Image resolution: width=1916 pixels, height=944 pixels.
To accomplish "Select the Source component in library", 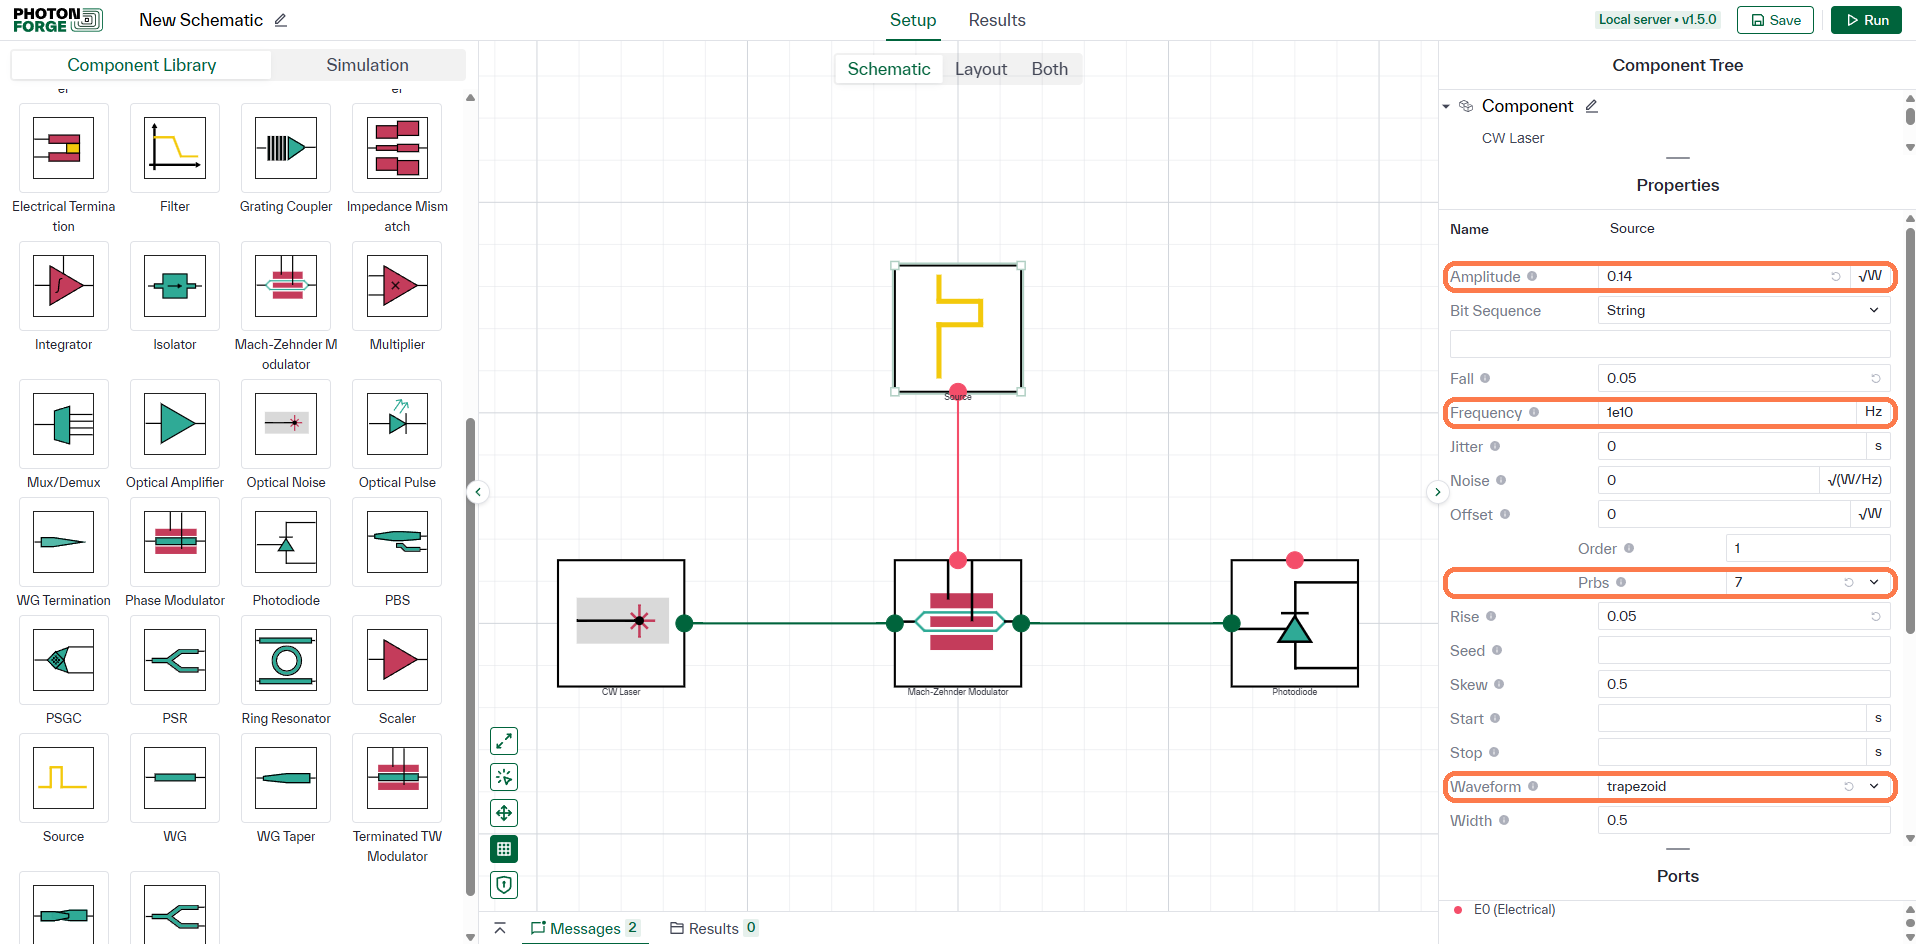I will click(64, 778).
